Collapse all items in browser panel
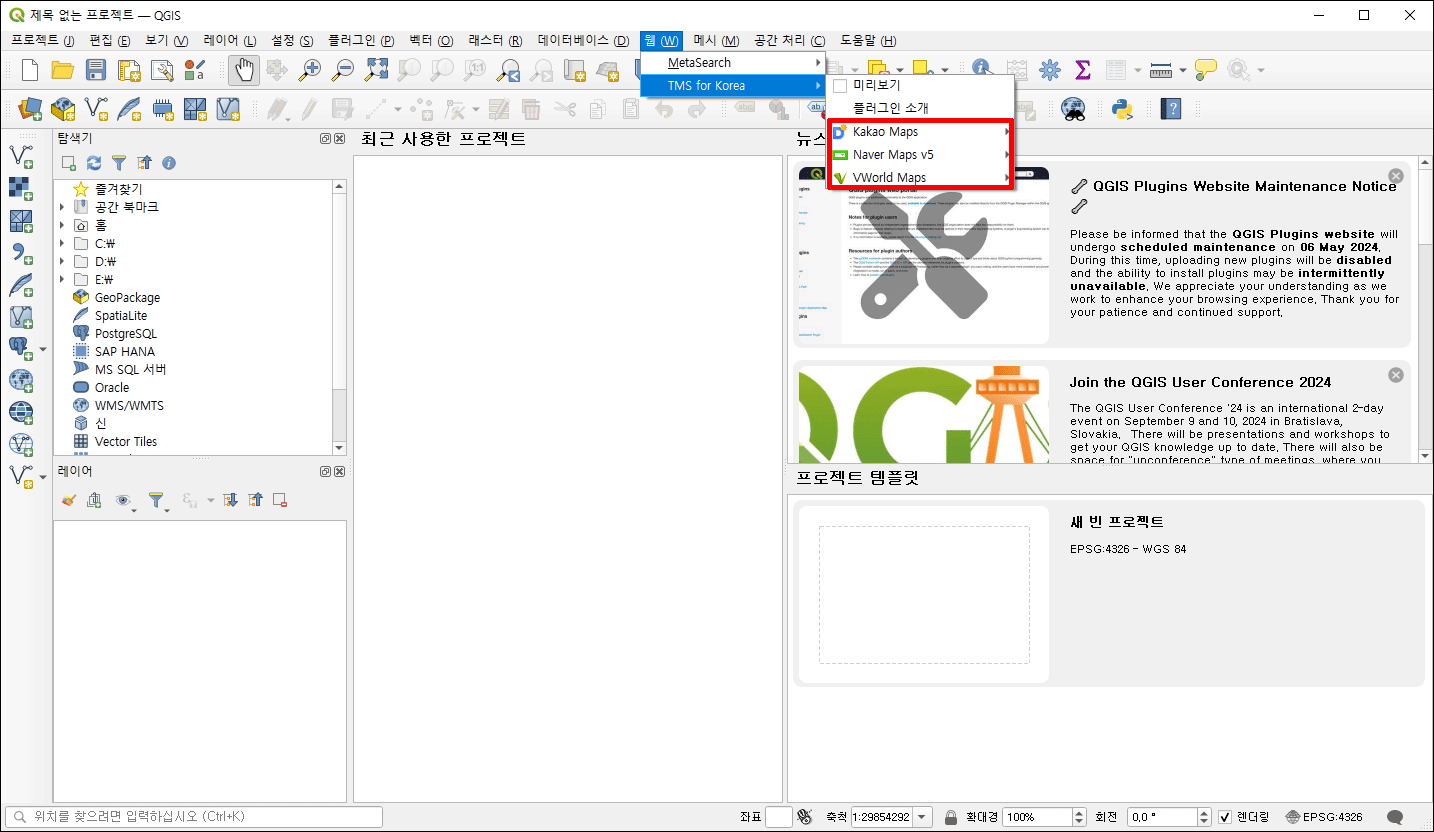Screen dimensions: 1434x832 pos(144,162)
